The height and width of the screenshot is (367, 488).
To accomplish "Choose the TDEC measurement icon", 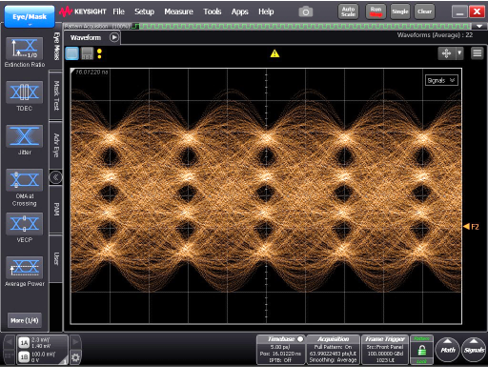I will [25, 92].
